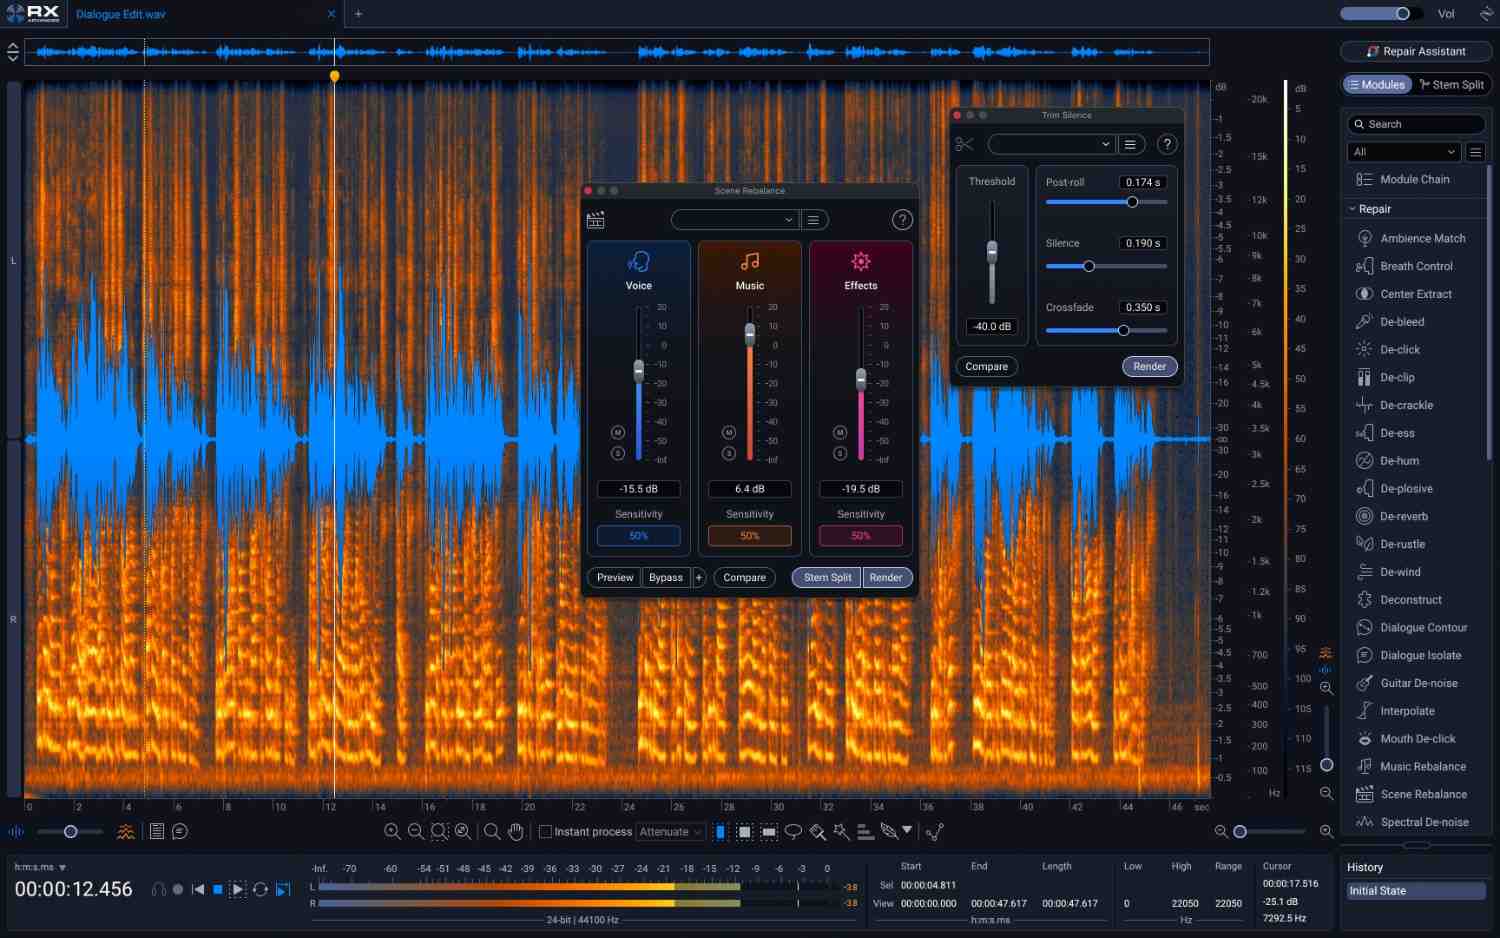Click the clapperboard icon in Scene Rebalance
The width and height of the screenshot is (1500, 938).
(595, 219)
